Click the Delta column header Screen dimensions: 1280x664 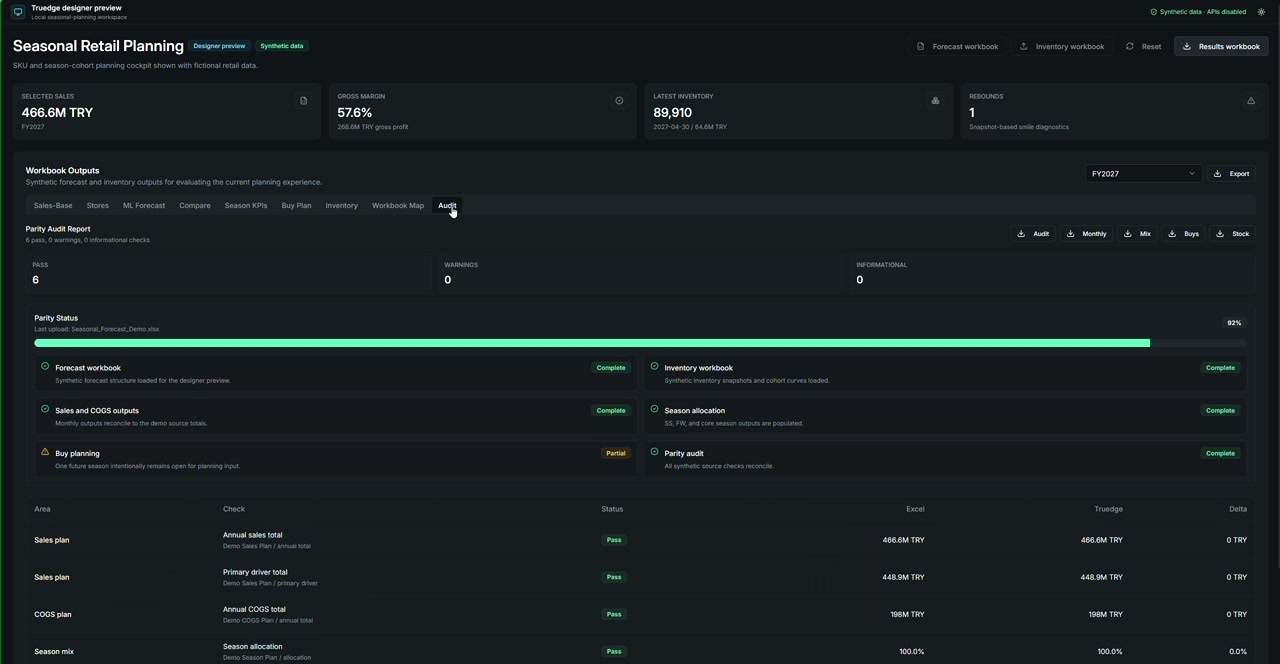point(1238,509)
